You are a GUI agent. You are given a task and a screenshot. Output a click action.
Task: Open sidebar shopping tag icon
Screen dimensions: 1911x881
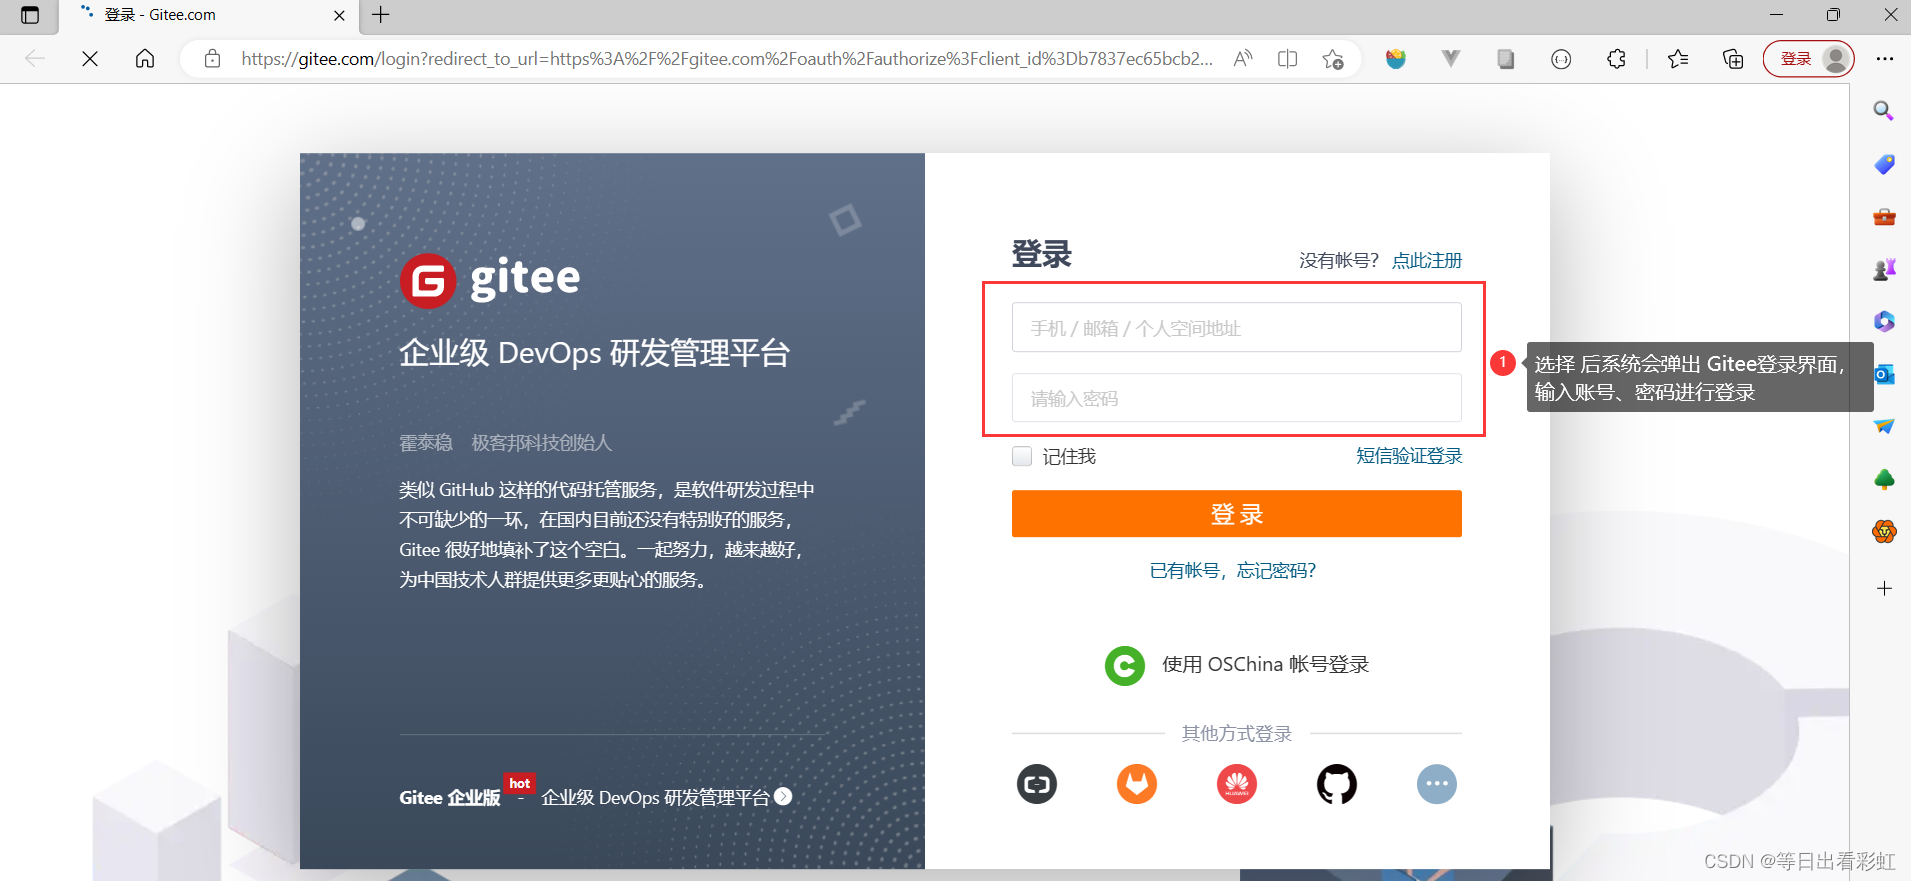point(1884,164)
